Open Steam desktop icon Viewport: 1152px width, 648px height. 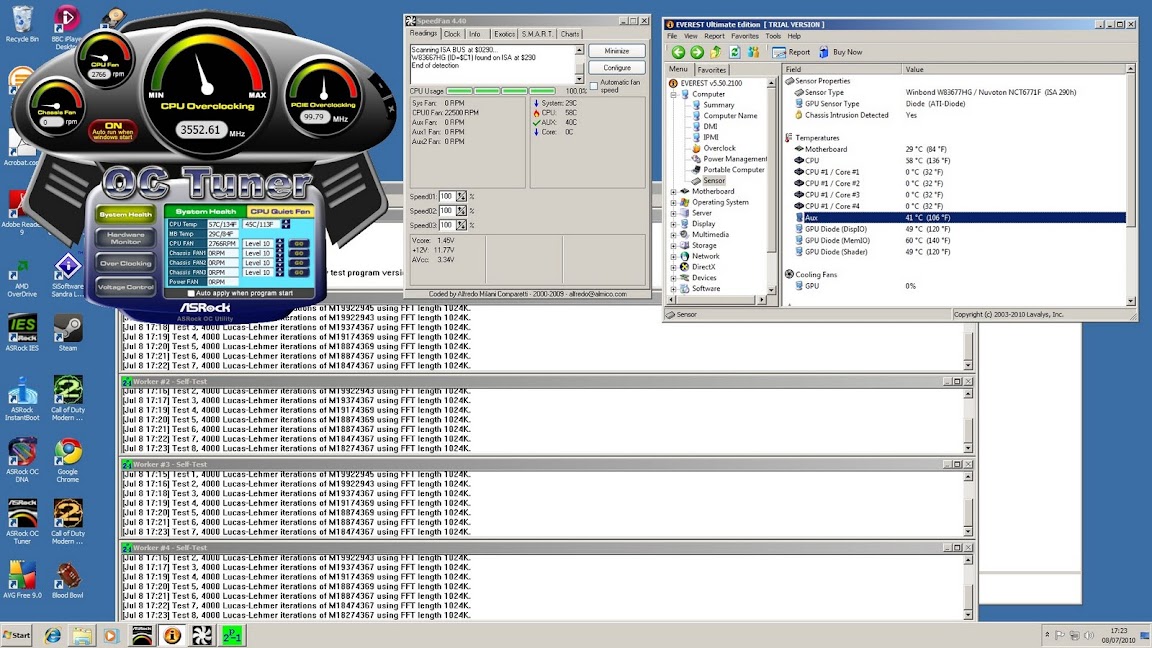point(68,333)
